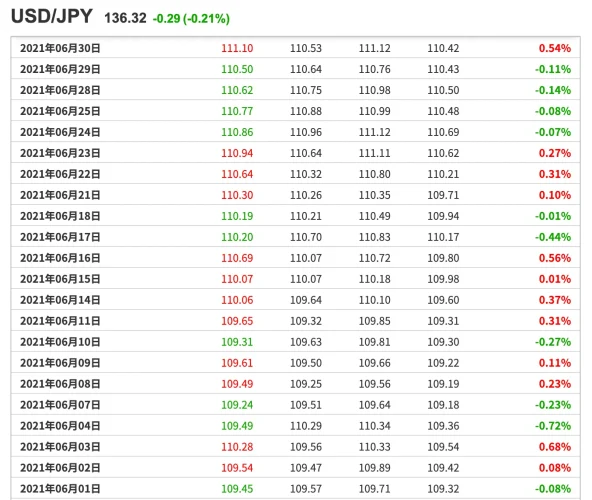
Task: Select the 2021年06月01日 date row
Action: (296, 489)
